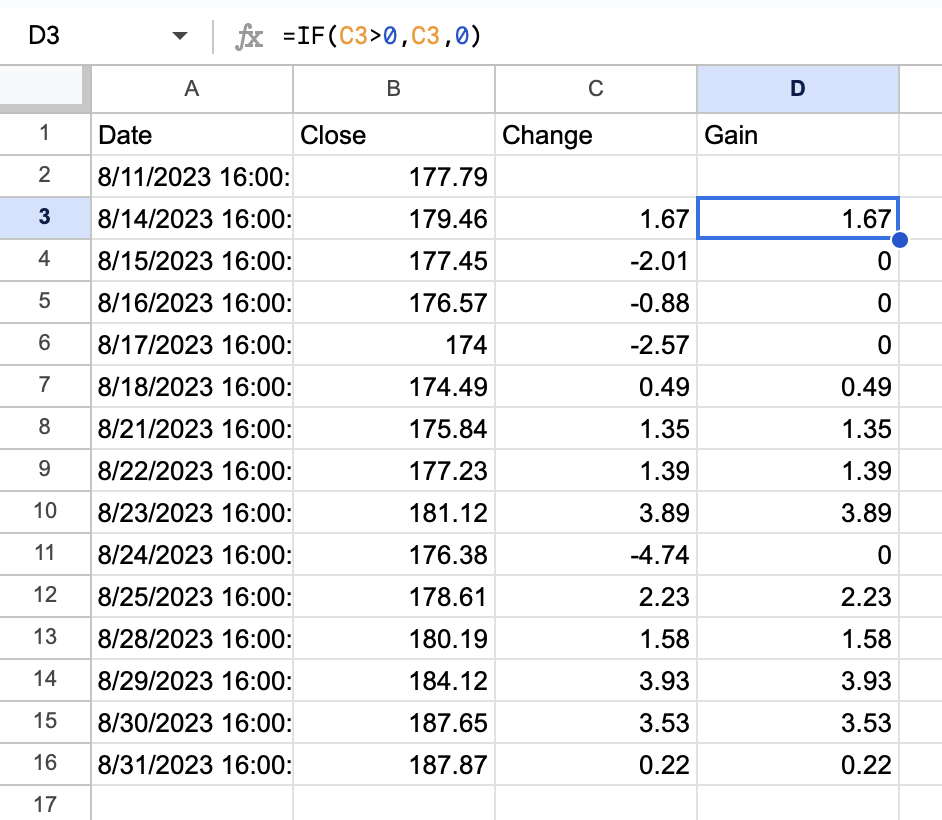Screen dimensions: 942x820
Task: Click the formula bar with the IF formula
Action: 607,36
